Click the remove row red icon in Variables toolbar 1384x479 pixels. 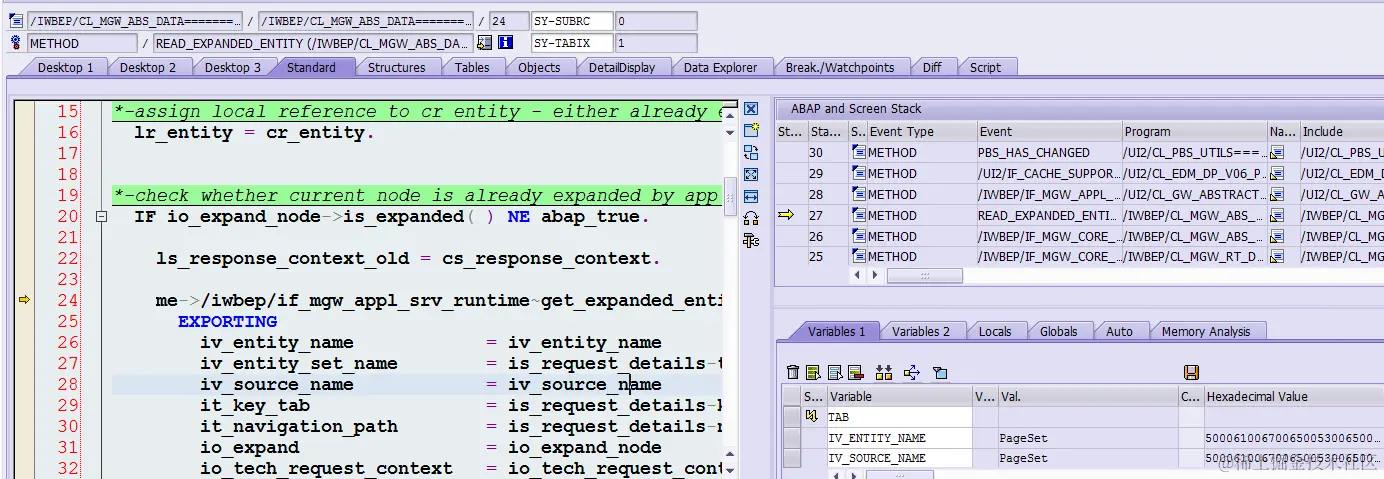855,372
